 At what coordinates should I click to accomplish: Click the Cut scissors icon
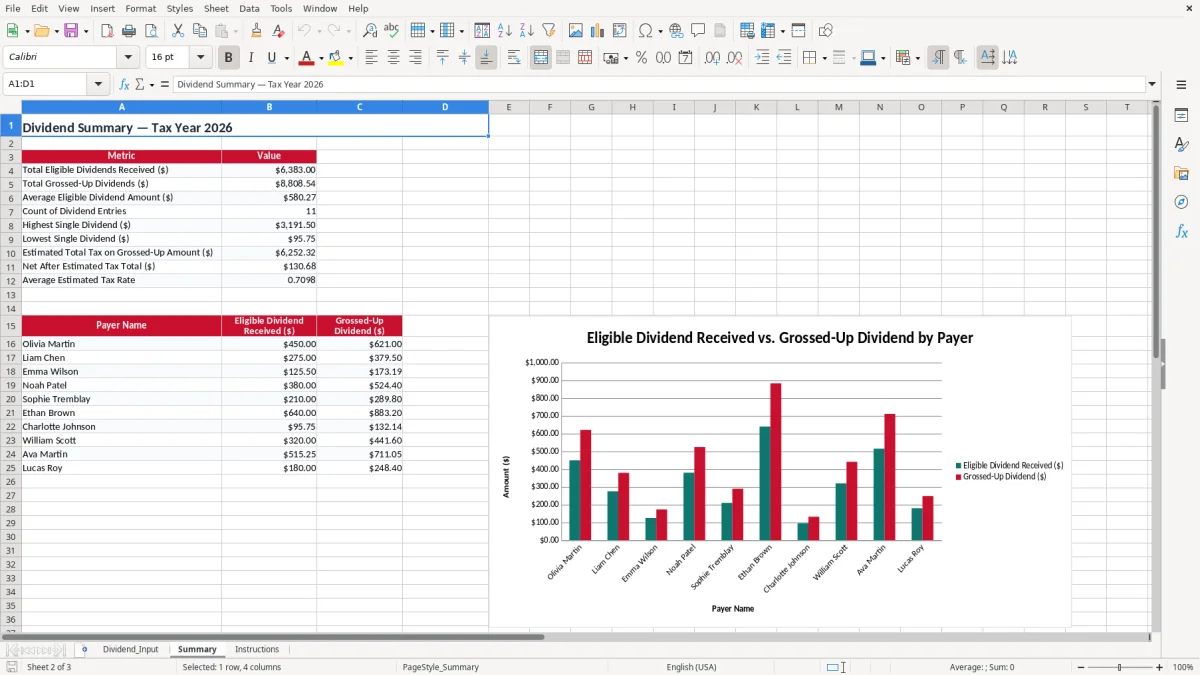coord(177,31)
